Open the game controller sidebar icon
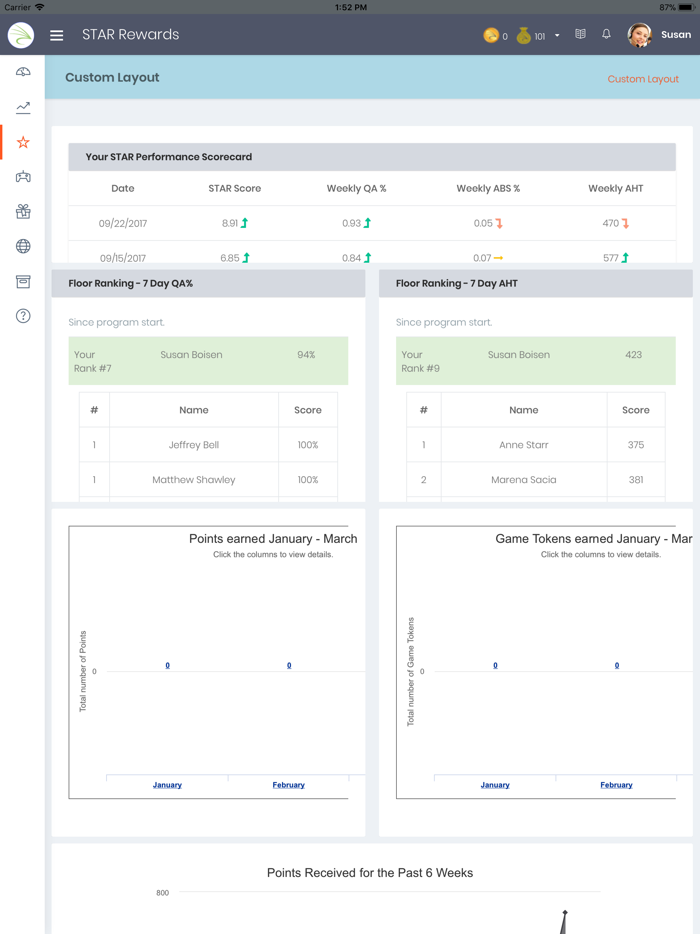Viewport: 700px width, 934px height. point(23,177)
